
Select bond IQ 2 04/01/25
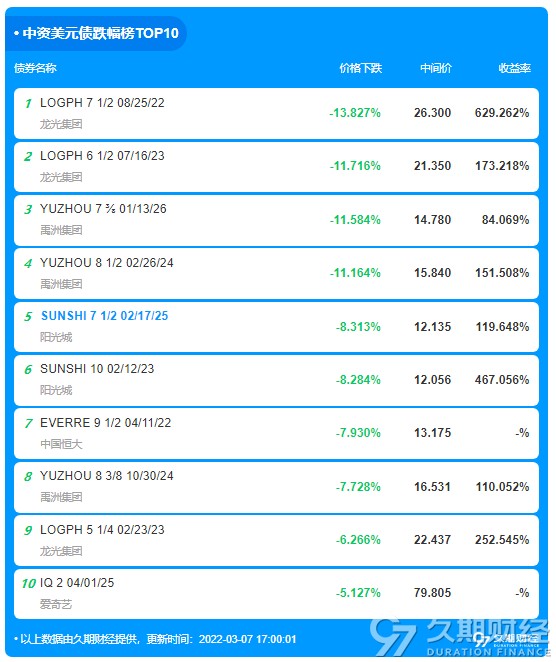pos(77,583)
